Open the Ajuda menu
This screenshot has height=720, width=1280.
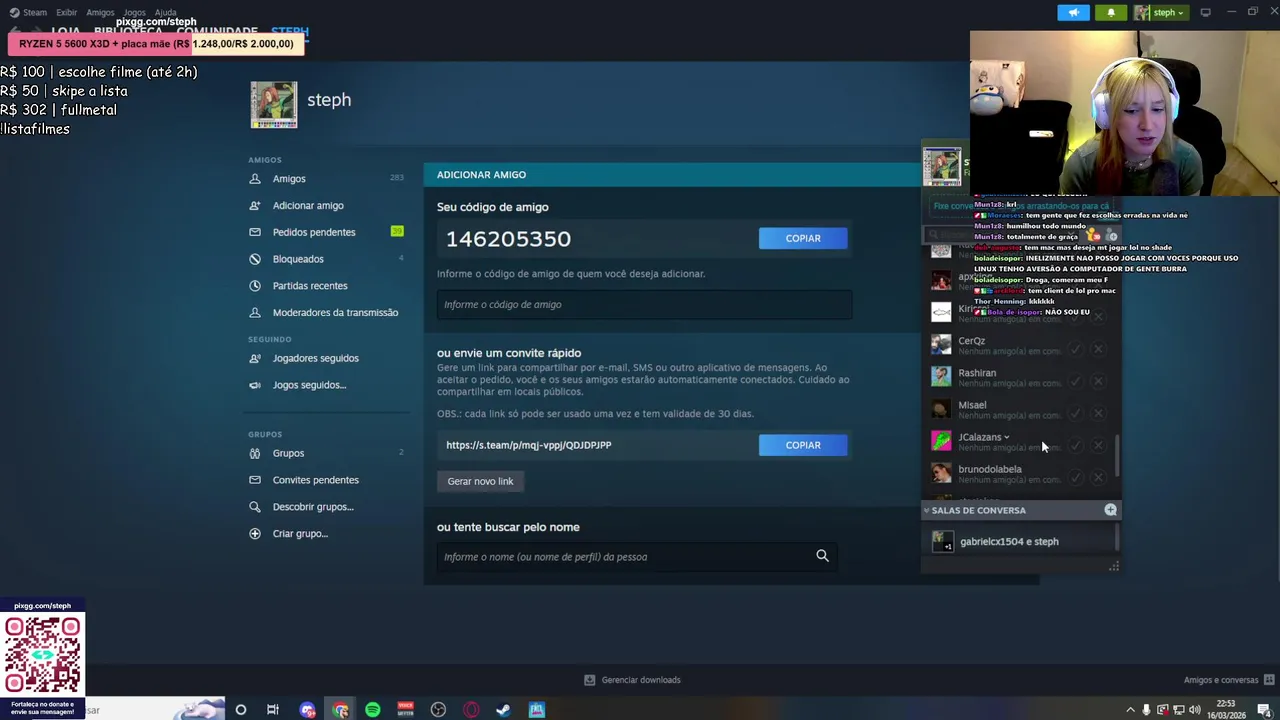tap(165, 13)
